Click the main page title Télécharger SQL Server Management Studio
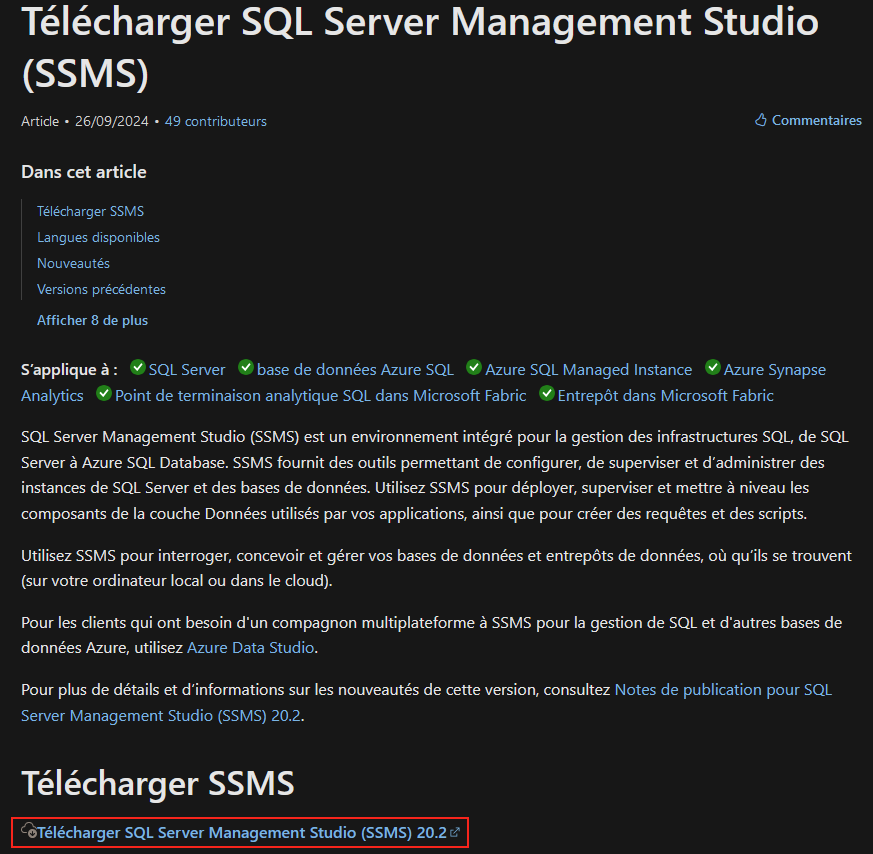This screenshot has width=873, height=854. tap(420, 47)
